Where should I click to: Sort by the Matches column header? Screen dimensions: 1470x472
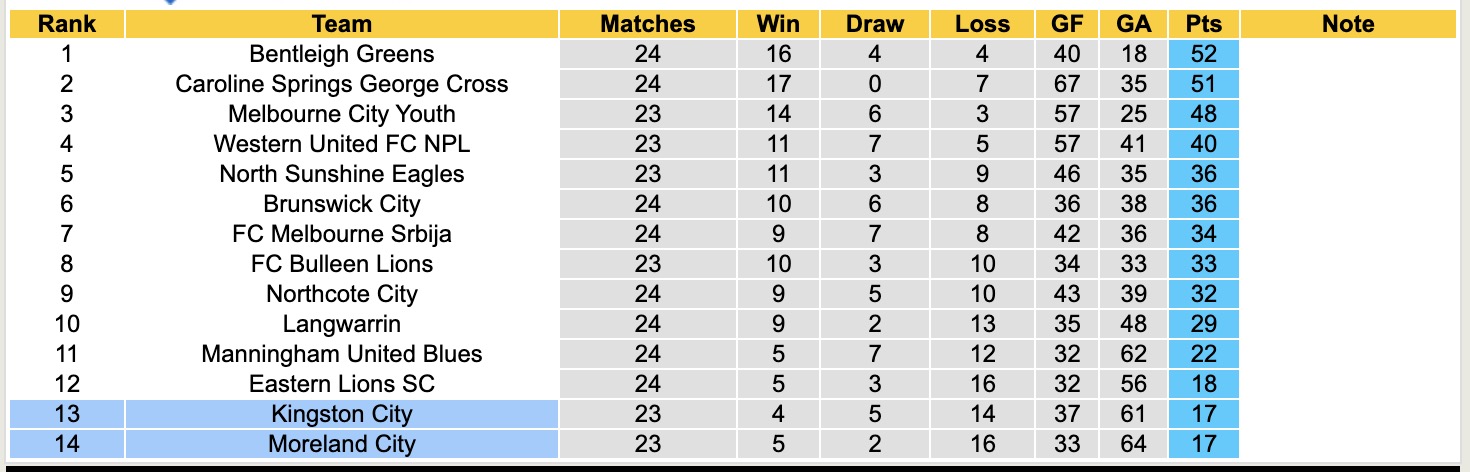click(647, 24)
